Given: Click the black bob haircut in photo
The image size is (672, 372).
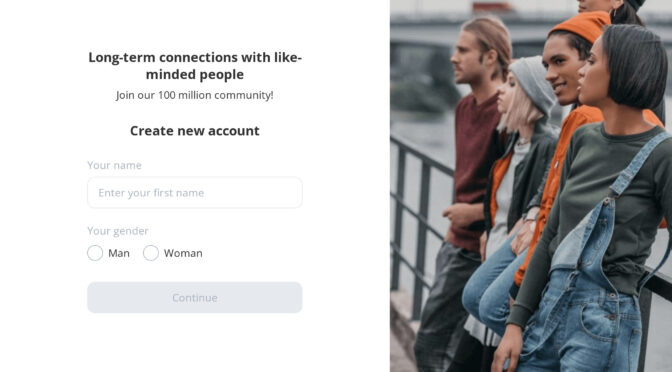Looking at the screenshot, I should [x=634, y=64].
